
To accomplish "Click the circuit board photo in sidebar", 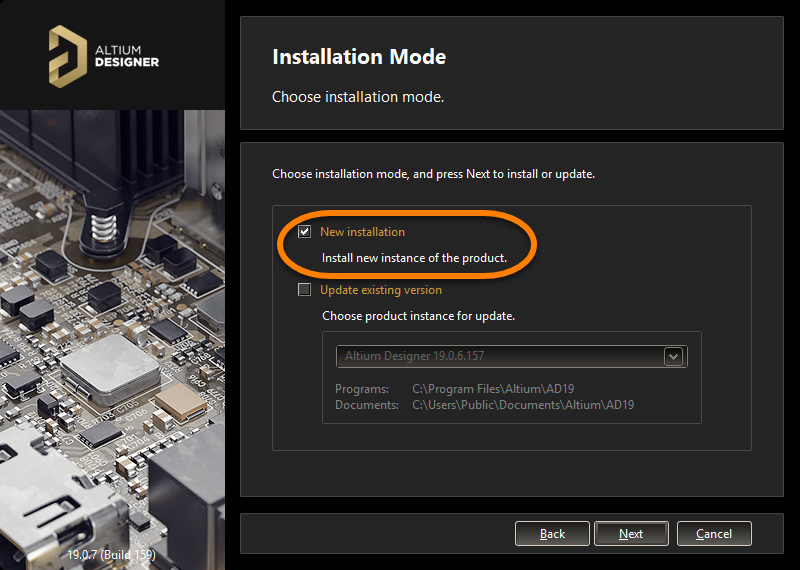I will click(x=112, y=330).
